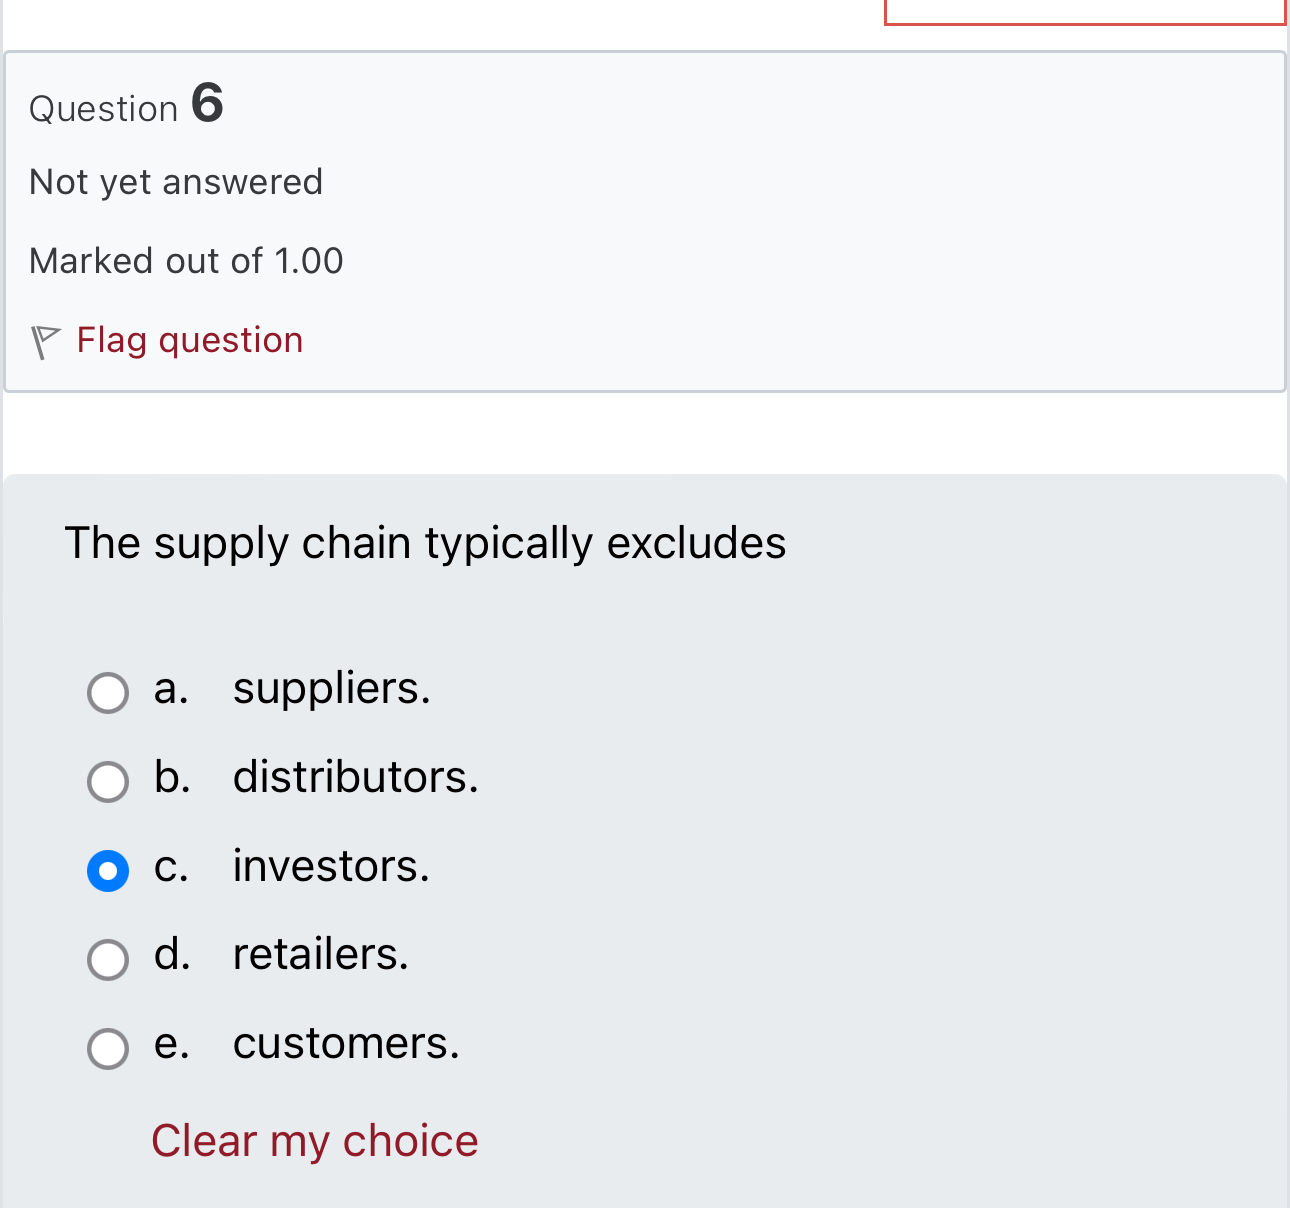The height and width of the screenshot is (1208, 1290).
Task: Click the "a." option letter label
Action: pyautogui.click(x=171, y=689)
